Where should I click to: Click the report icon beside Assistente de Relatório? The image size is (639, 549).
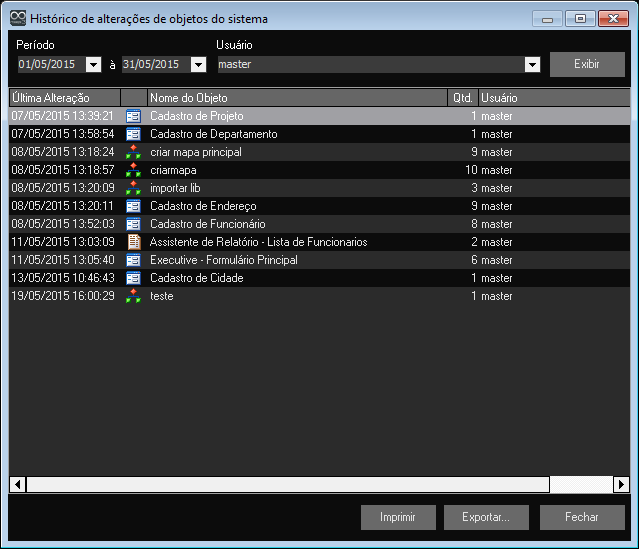pyautogui.click(x=133, y=242)
